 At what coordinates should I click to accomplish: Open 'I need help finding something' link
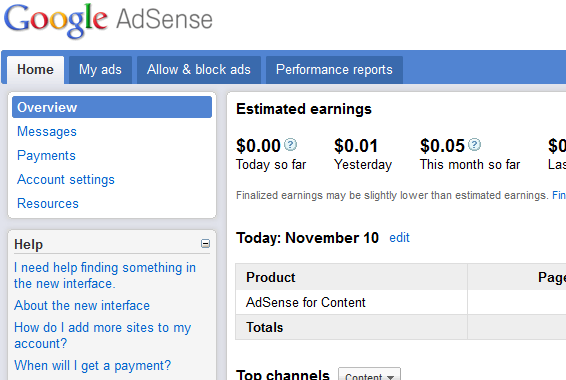click(105, 275)
